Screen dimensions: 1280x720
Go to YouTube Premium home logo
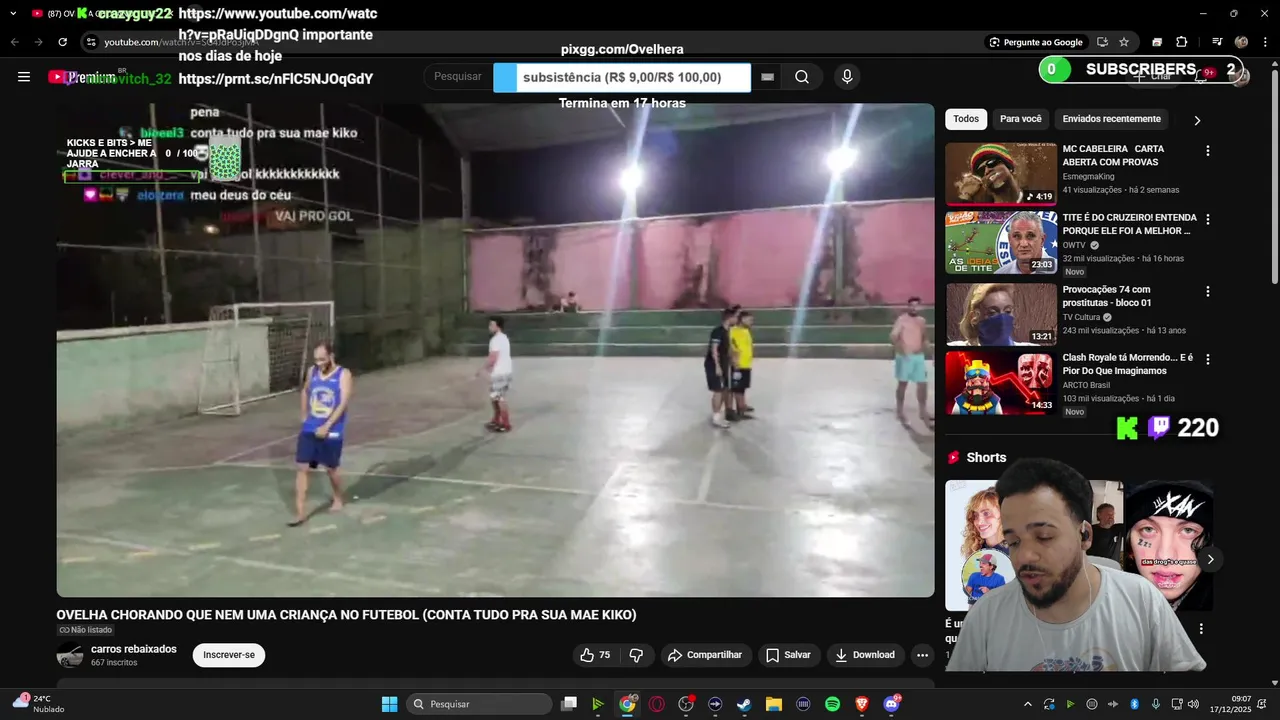[83, 77]
